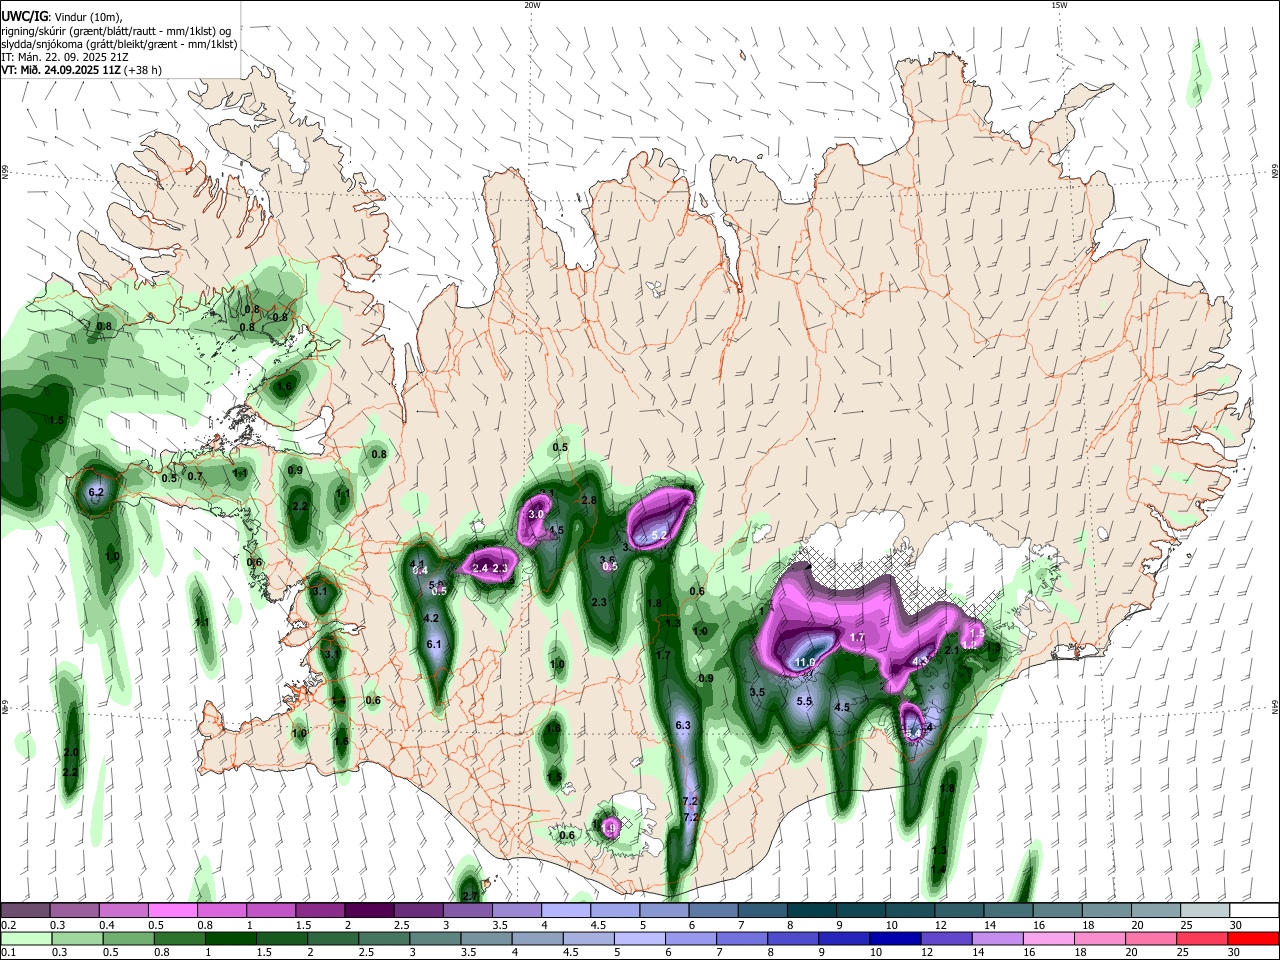
Task: Pick the dark navy blue rain legend swatch
Action: pyautogui.click(x=894, y=938)
